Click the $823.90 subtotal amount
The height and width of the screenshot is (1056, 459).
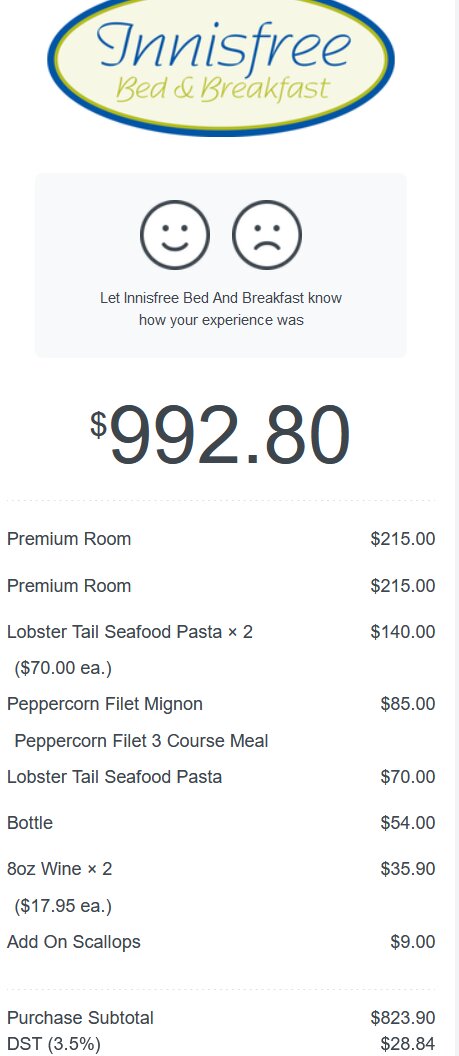tap(403, 1018)
